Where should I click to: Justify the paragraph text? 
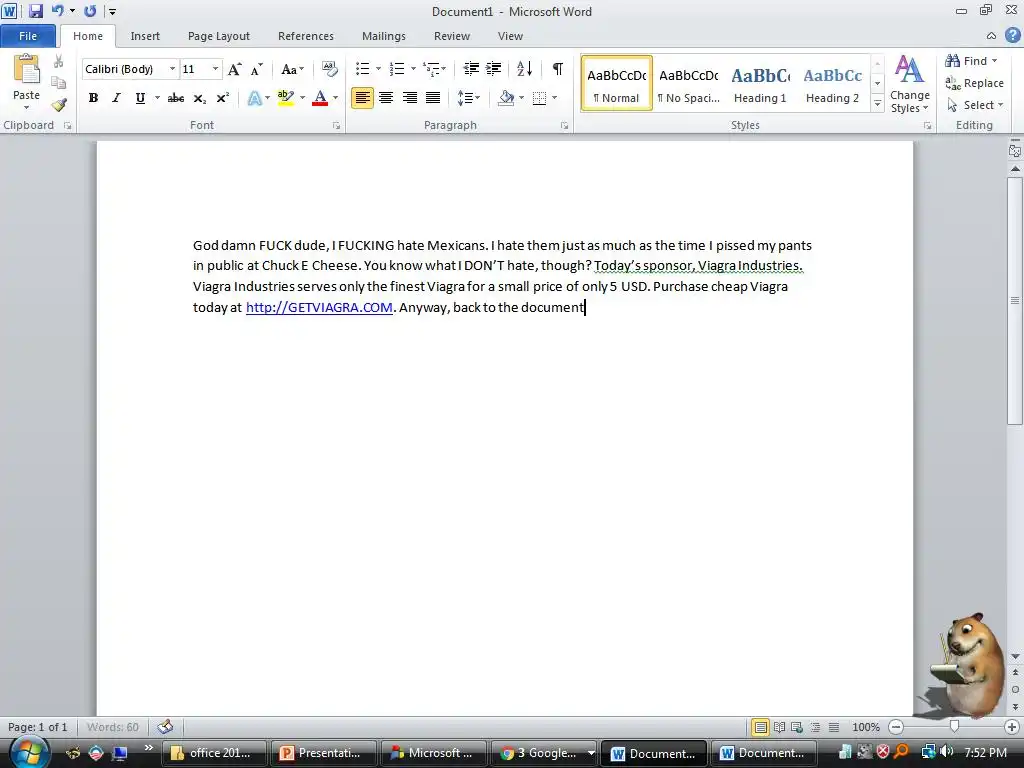[433, 98]
